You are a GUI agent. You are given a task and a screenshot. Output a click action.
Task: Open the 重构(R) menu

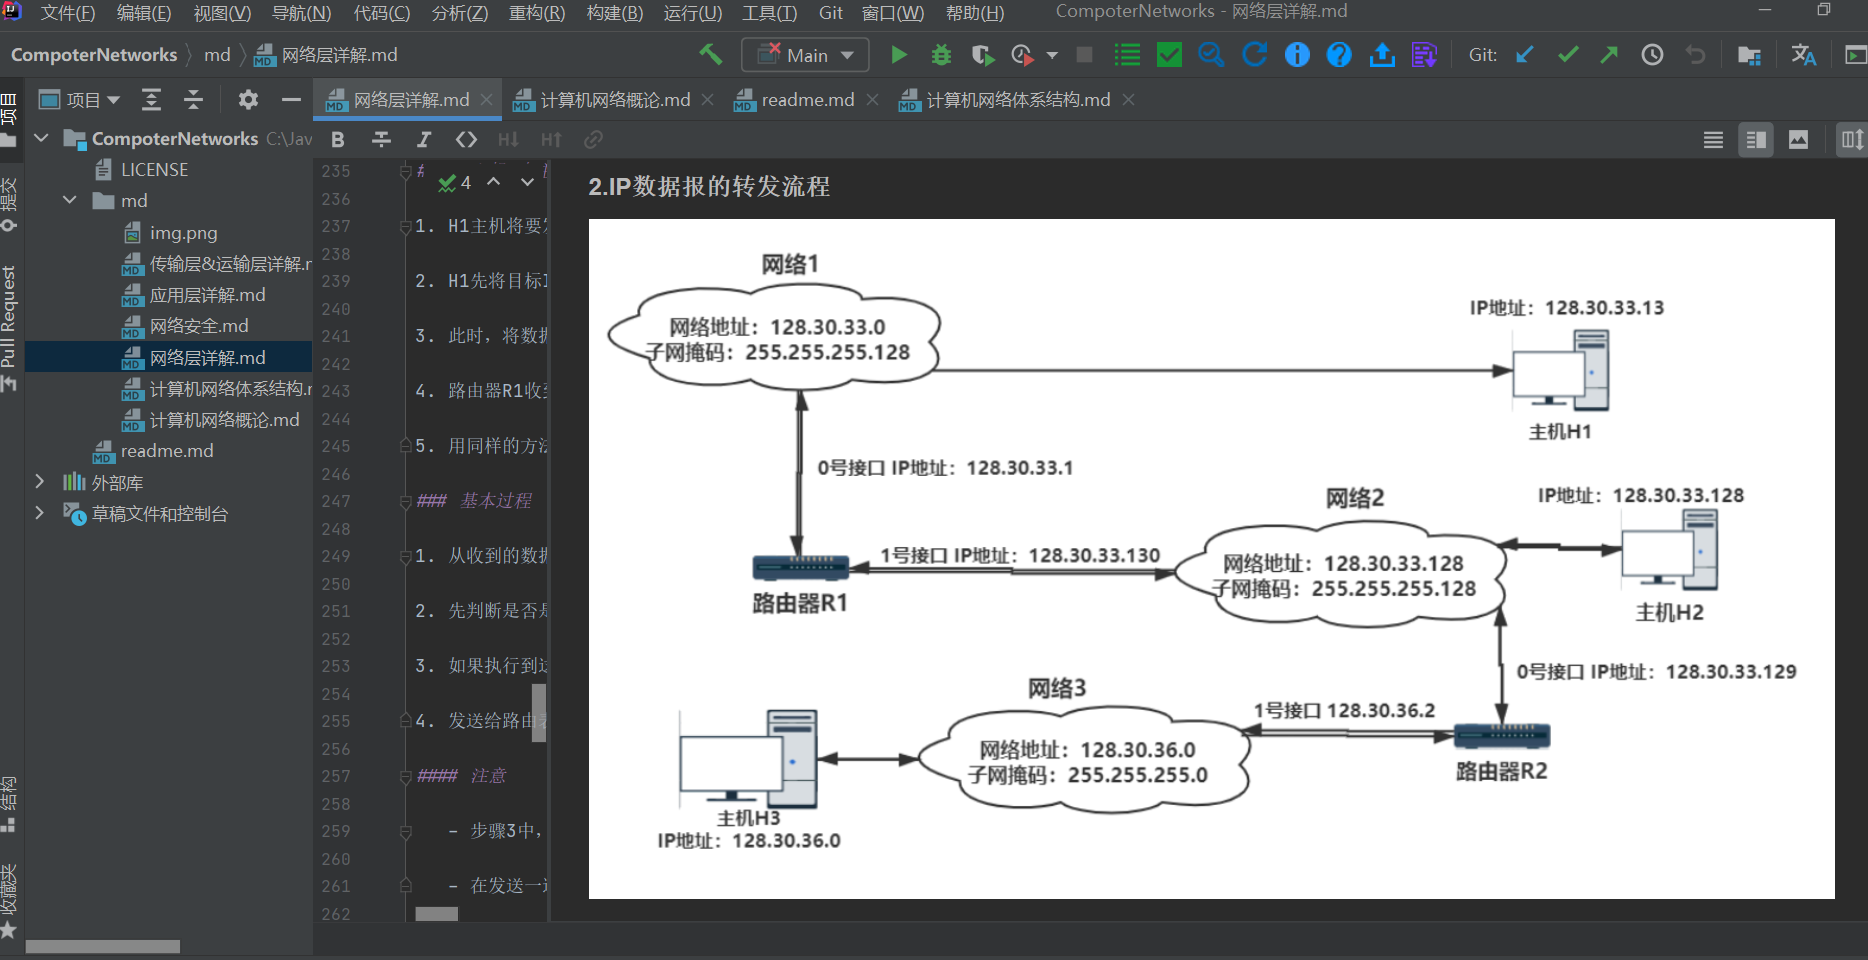pyautogui.click(x=537, y=13)
